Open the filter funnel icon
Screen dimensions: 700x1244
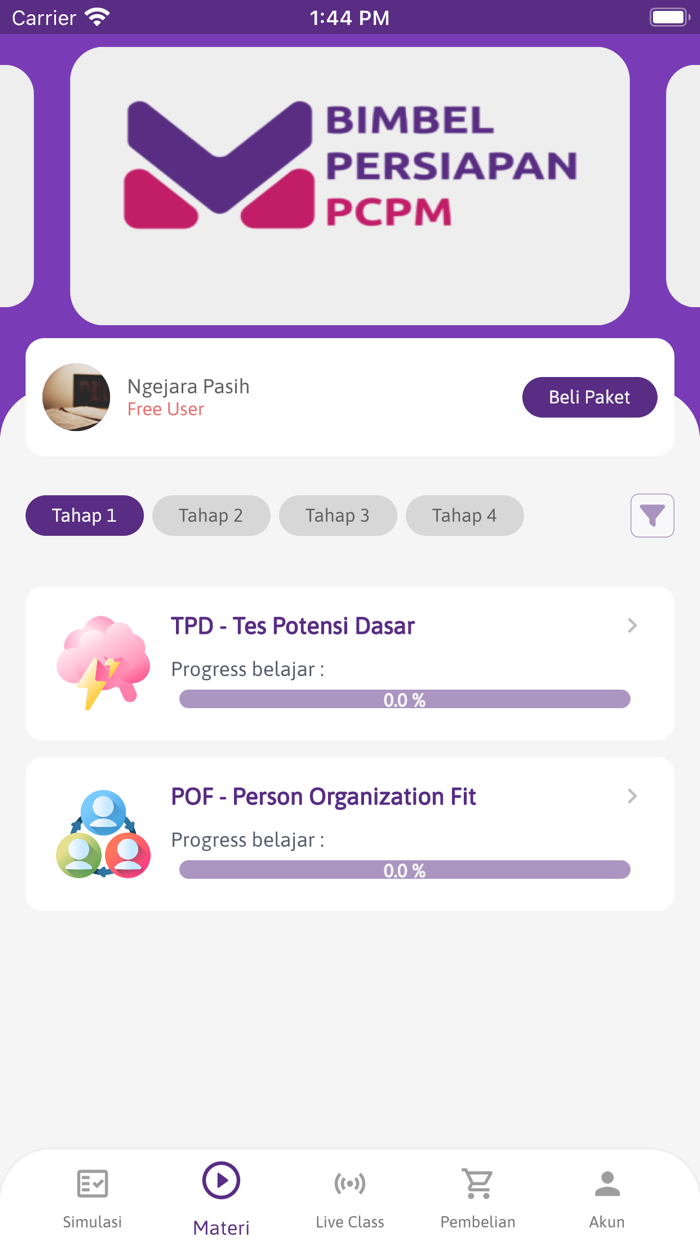pos(652,515)
